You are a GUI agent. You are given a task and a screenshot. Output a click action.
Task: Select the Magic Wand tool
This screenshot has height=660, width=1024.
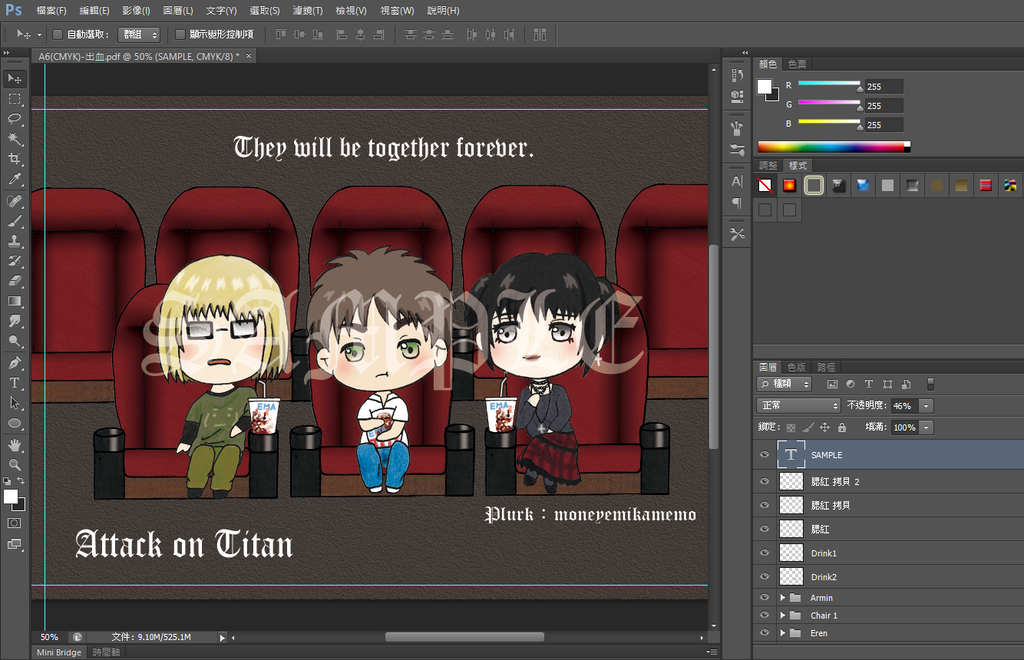coord(14,139)
